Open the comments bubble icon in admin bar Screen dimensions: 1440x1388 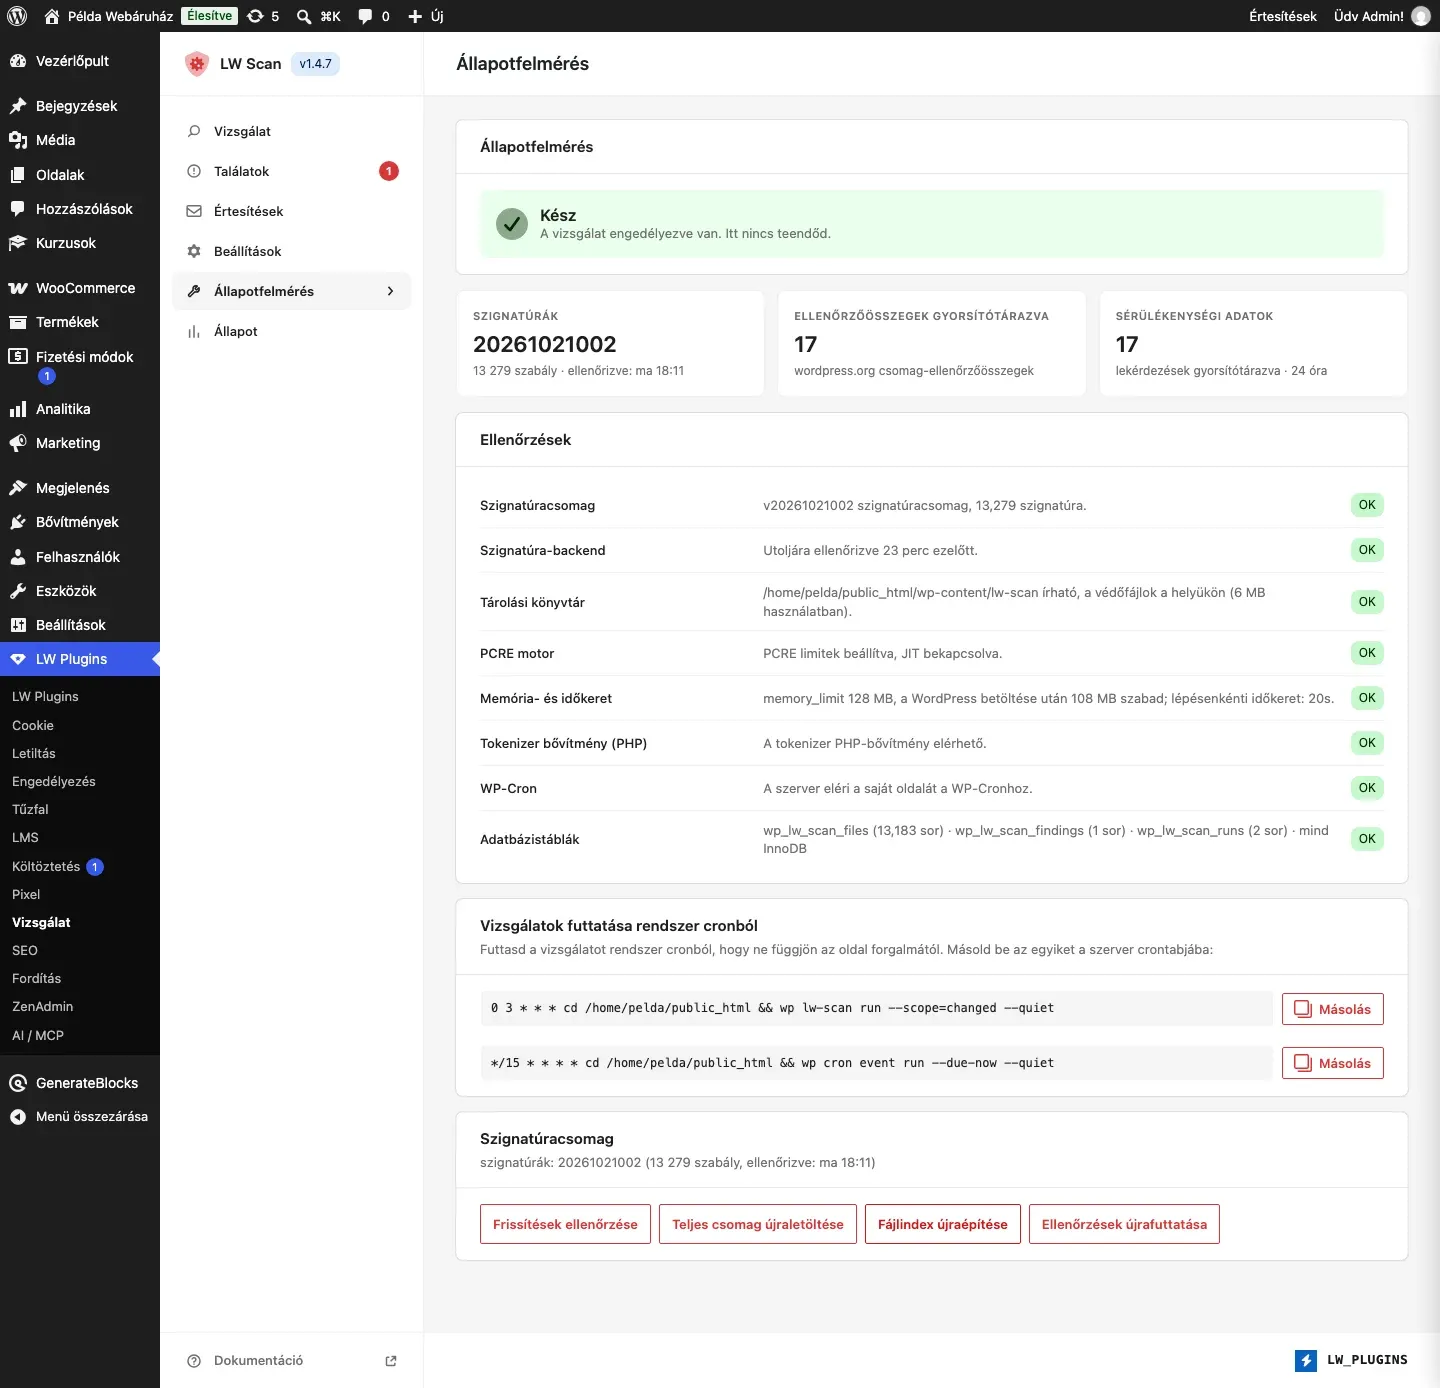click(x=366, y=16)
